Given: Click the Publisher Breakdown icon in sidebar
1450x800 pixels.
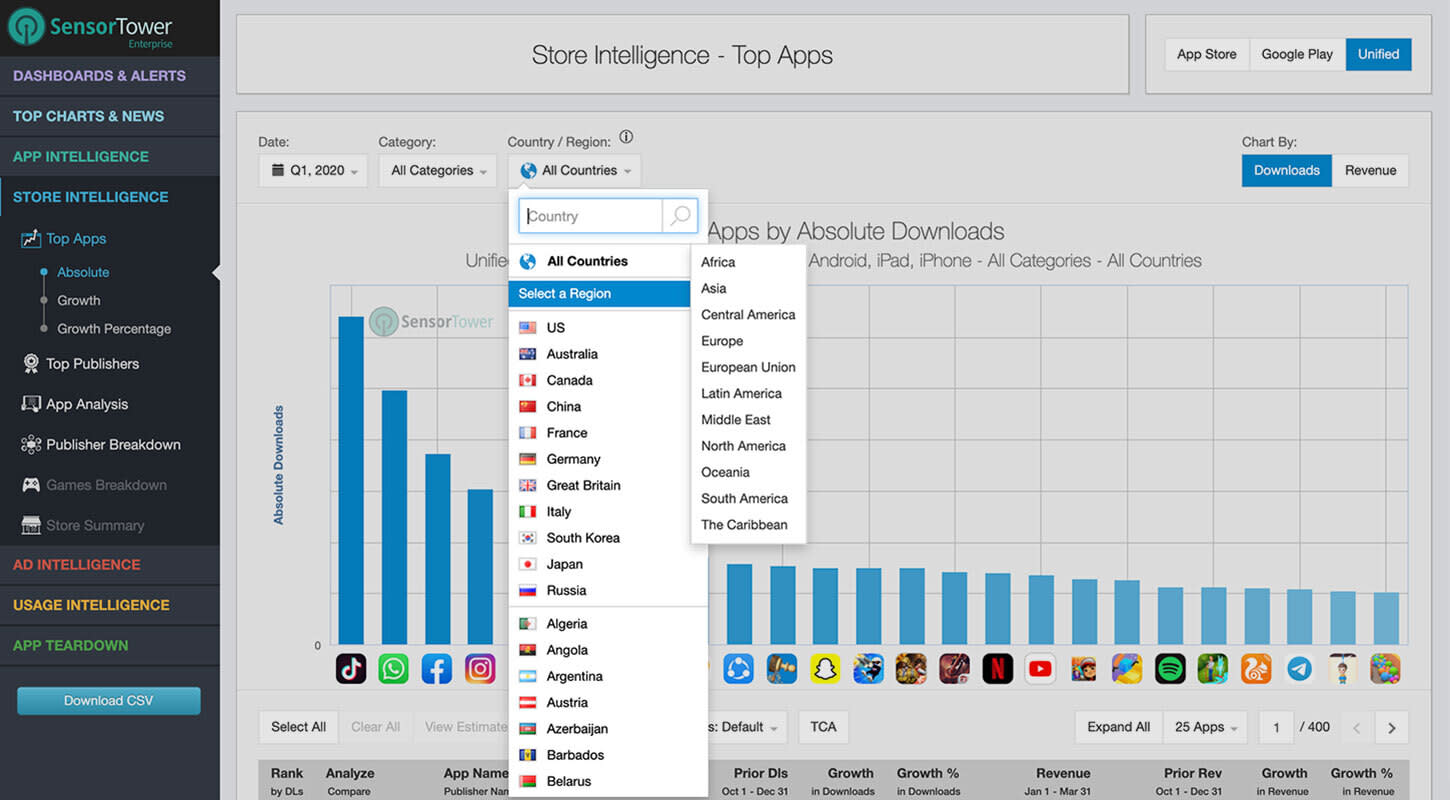Looking at the screenshot, I should point(29,444).
